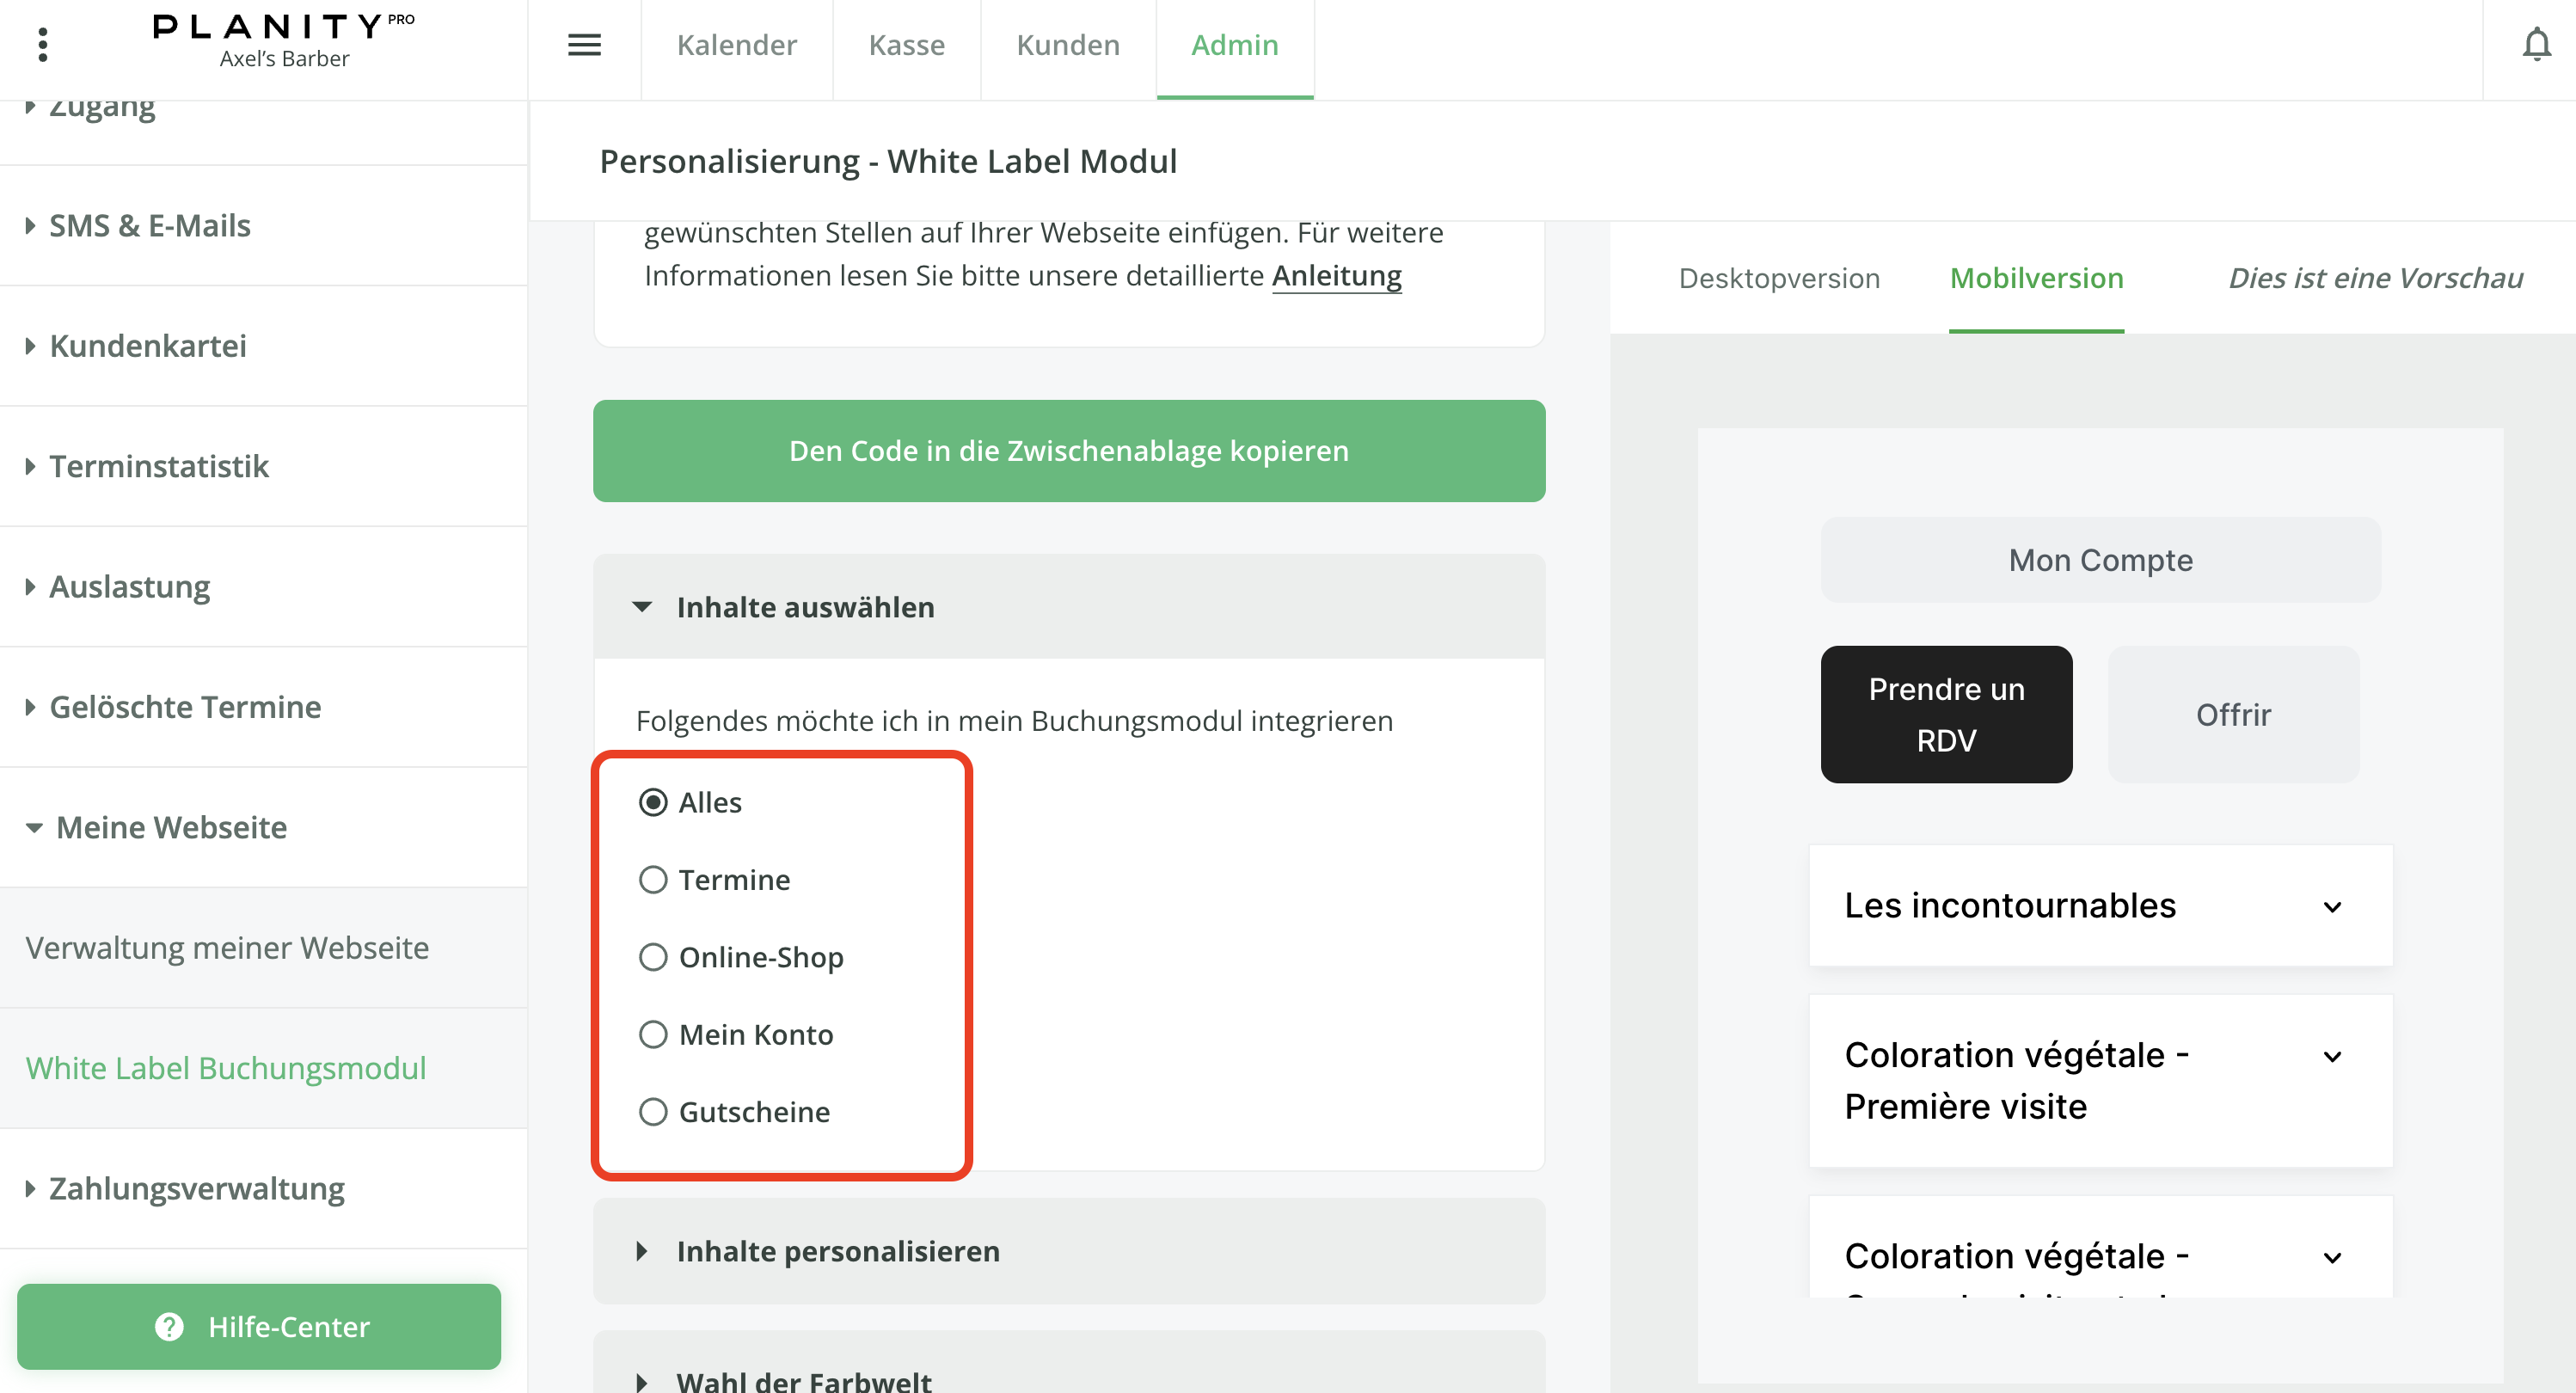
Task: Expand Les incontournables chevron in preview
Action: tap(2332, 907)
